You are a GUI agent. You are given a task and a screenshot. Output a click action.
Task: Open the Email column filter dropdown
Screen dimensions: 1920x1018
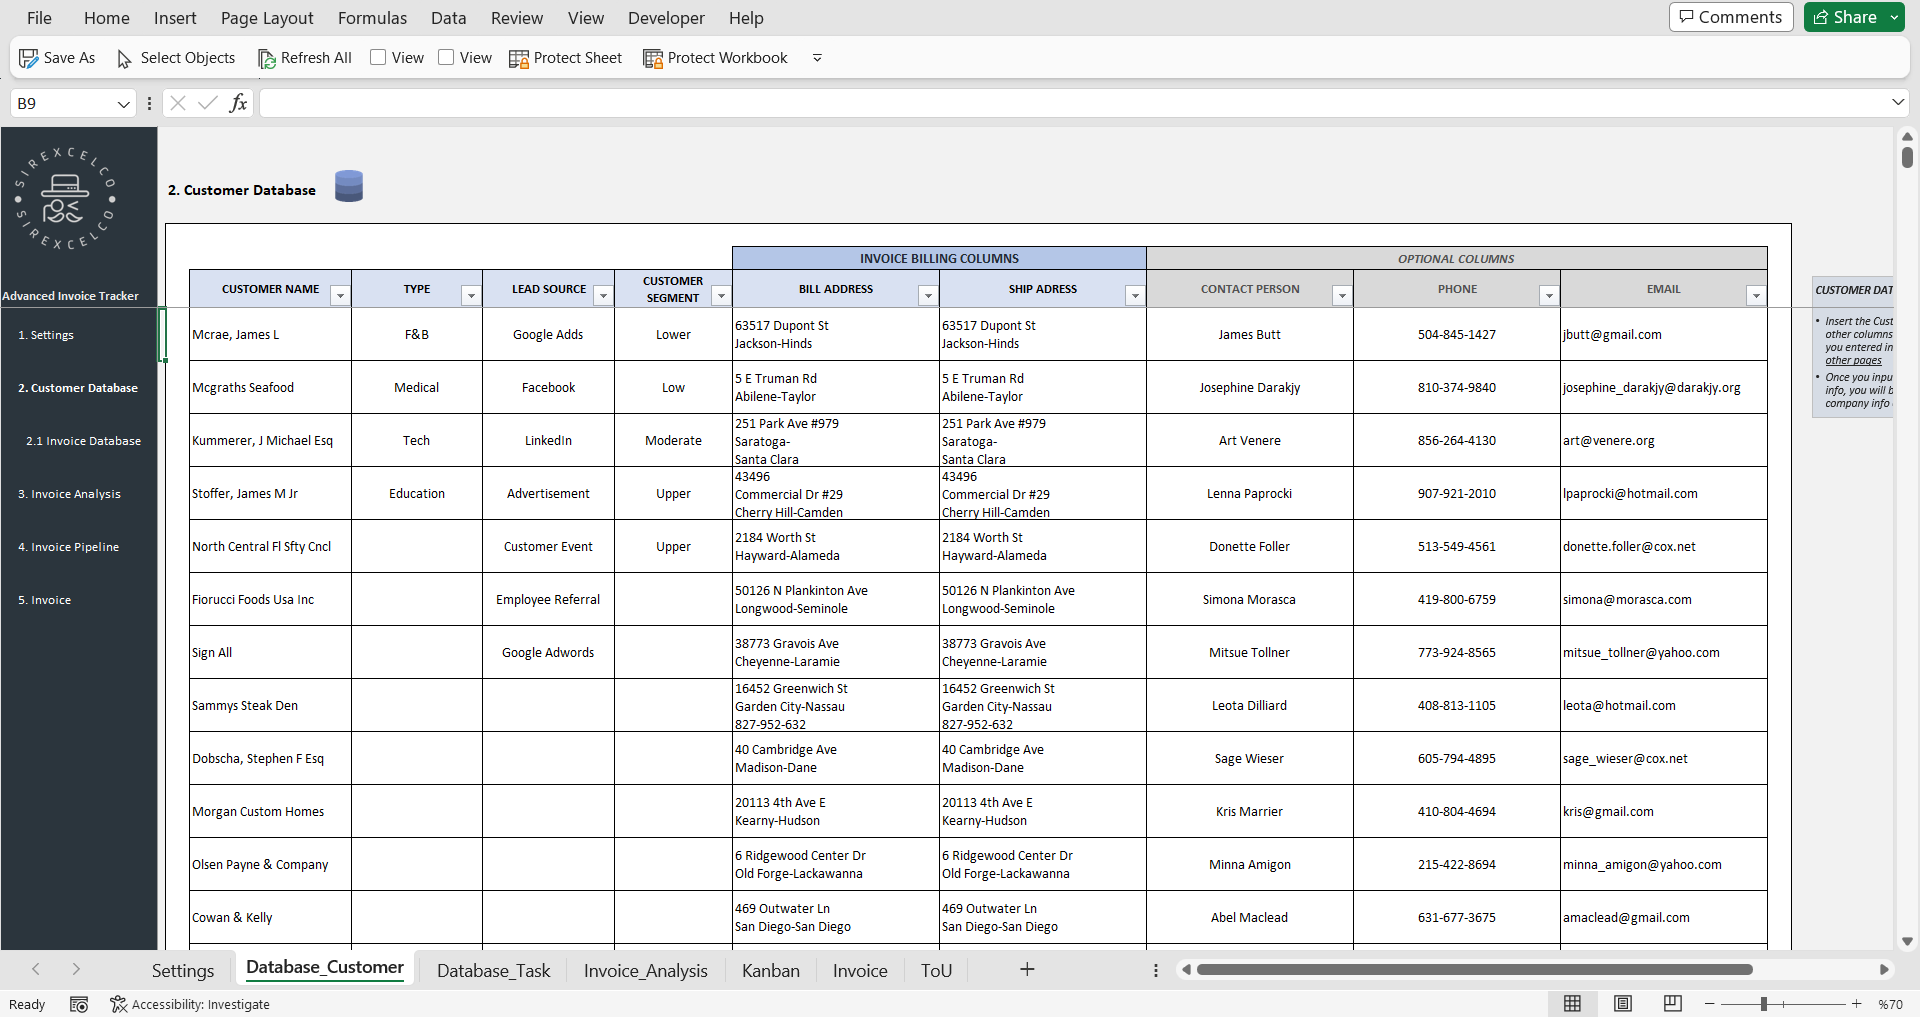1756,296
